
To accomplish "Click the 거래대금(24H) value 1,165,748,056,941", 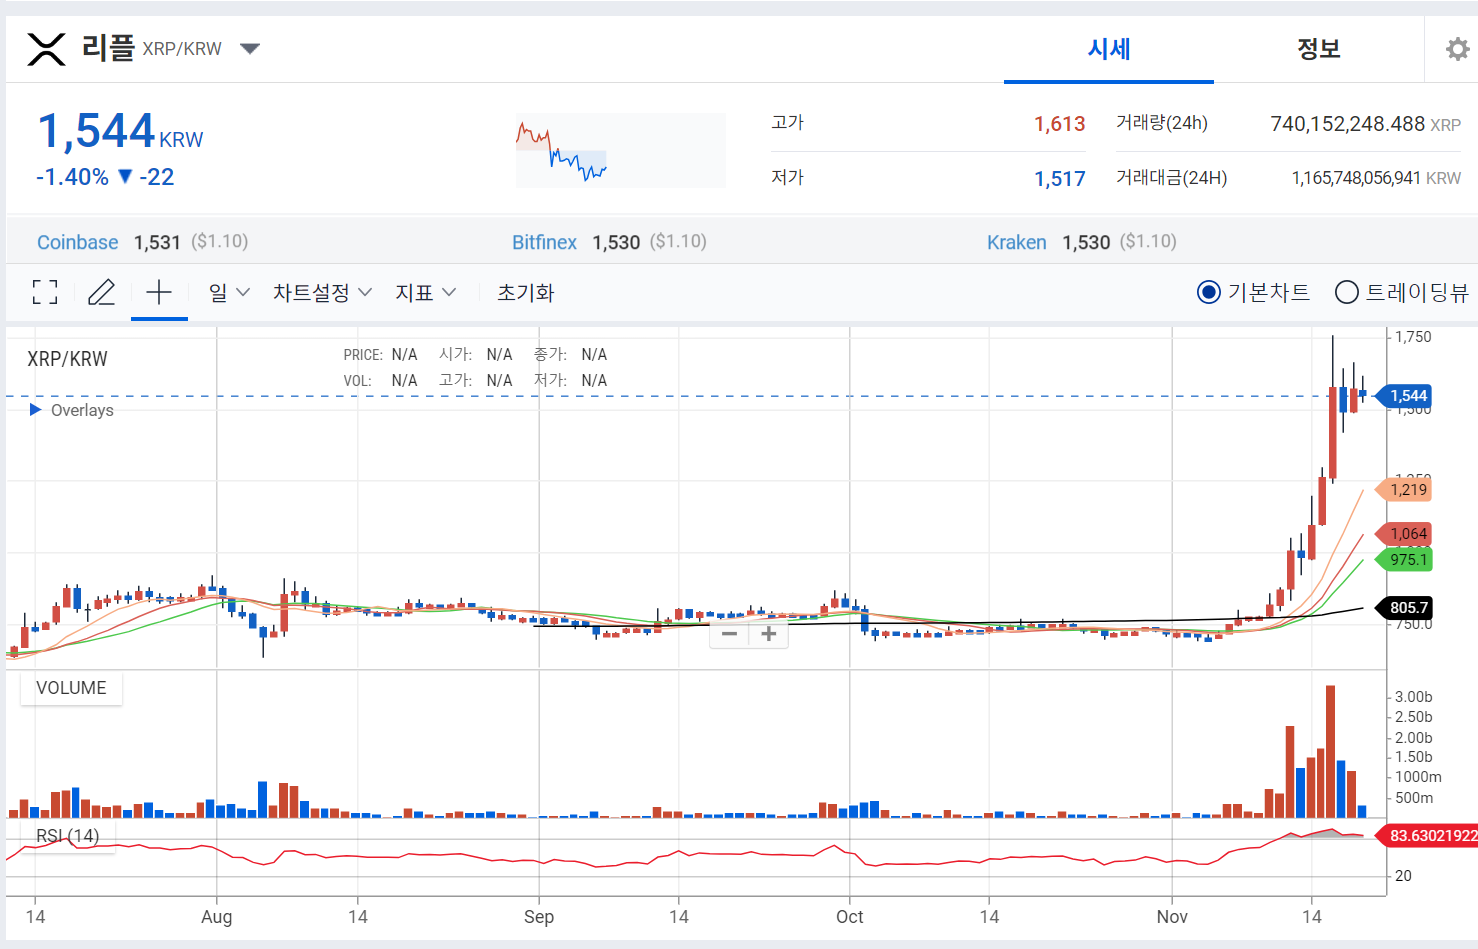I will [x=1356, y=178].
